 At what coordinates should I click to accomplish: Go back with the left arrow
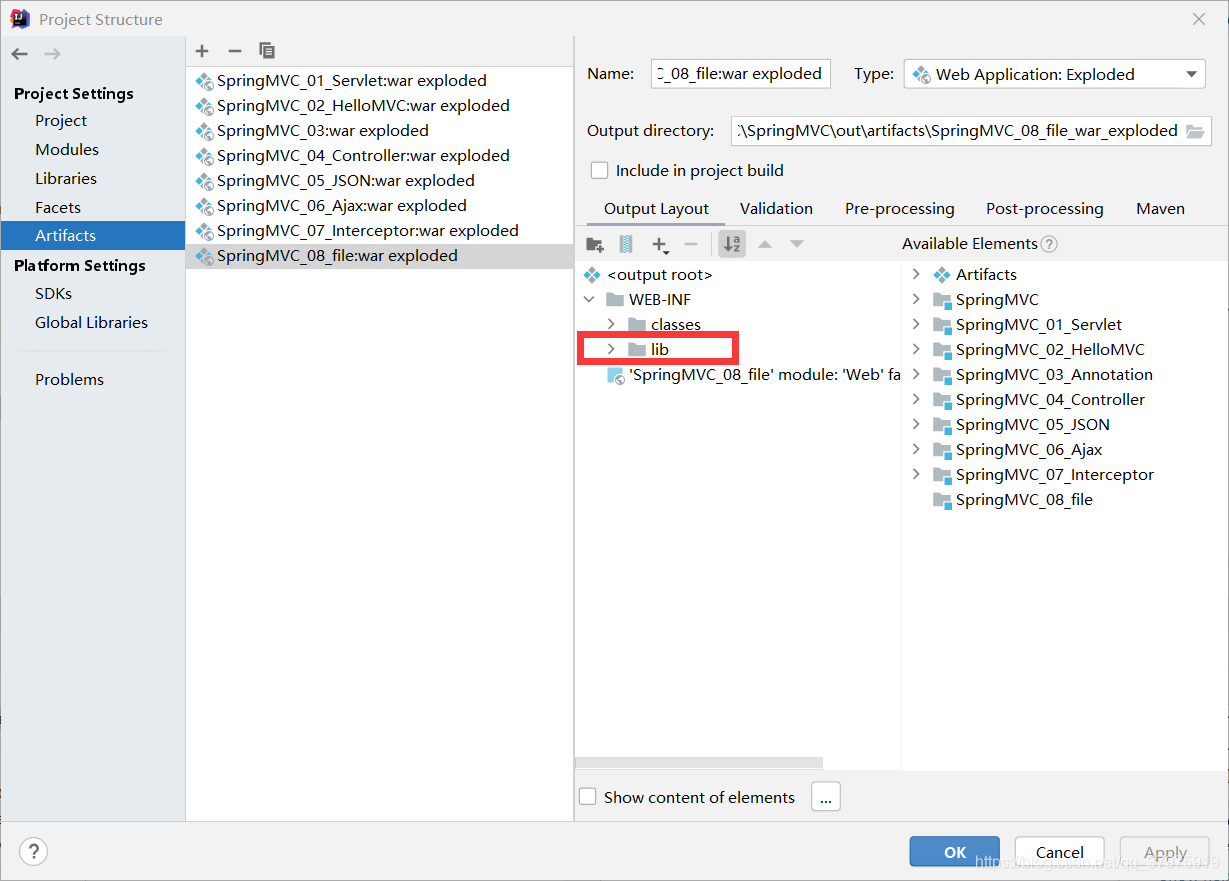click(x=20, y=54)
